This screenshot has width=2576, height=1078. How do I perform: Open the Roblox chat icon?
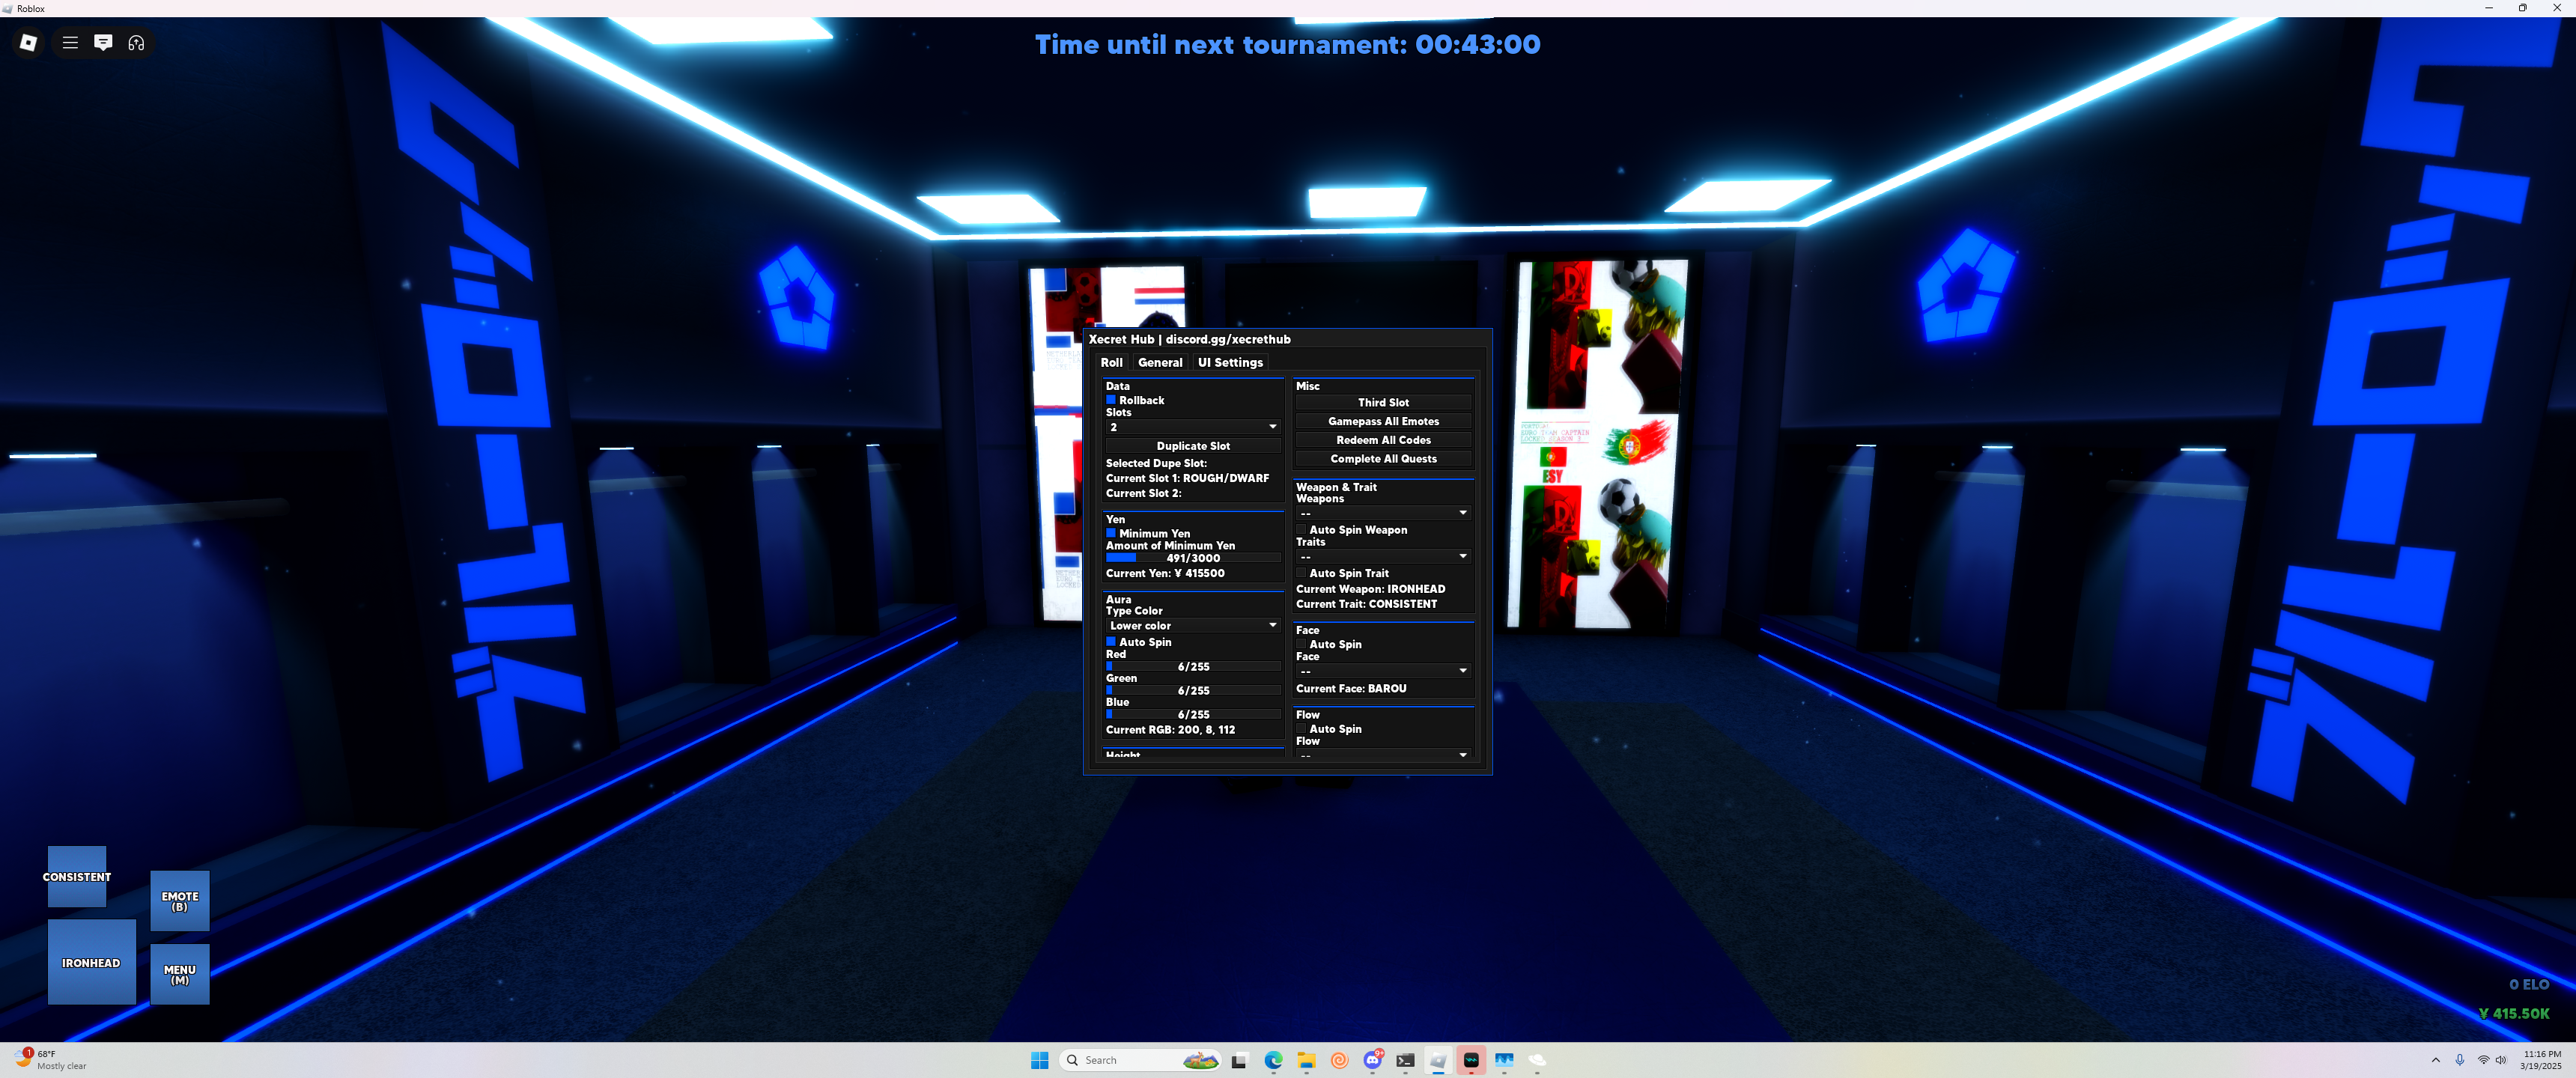103,42
